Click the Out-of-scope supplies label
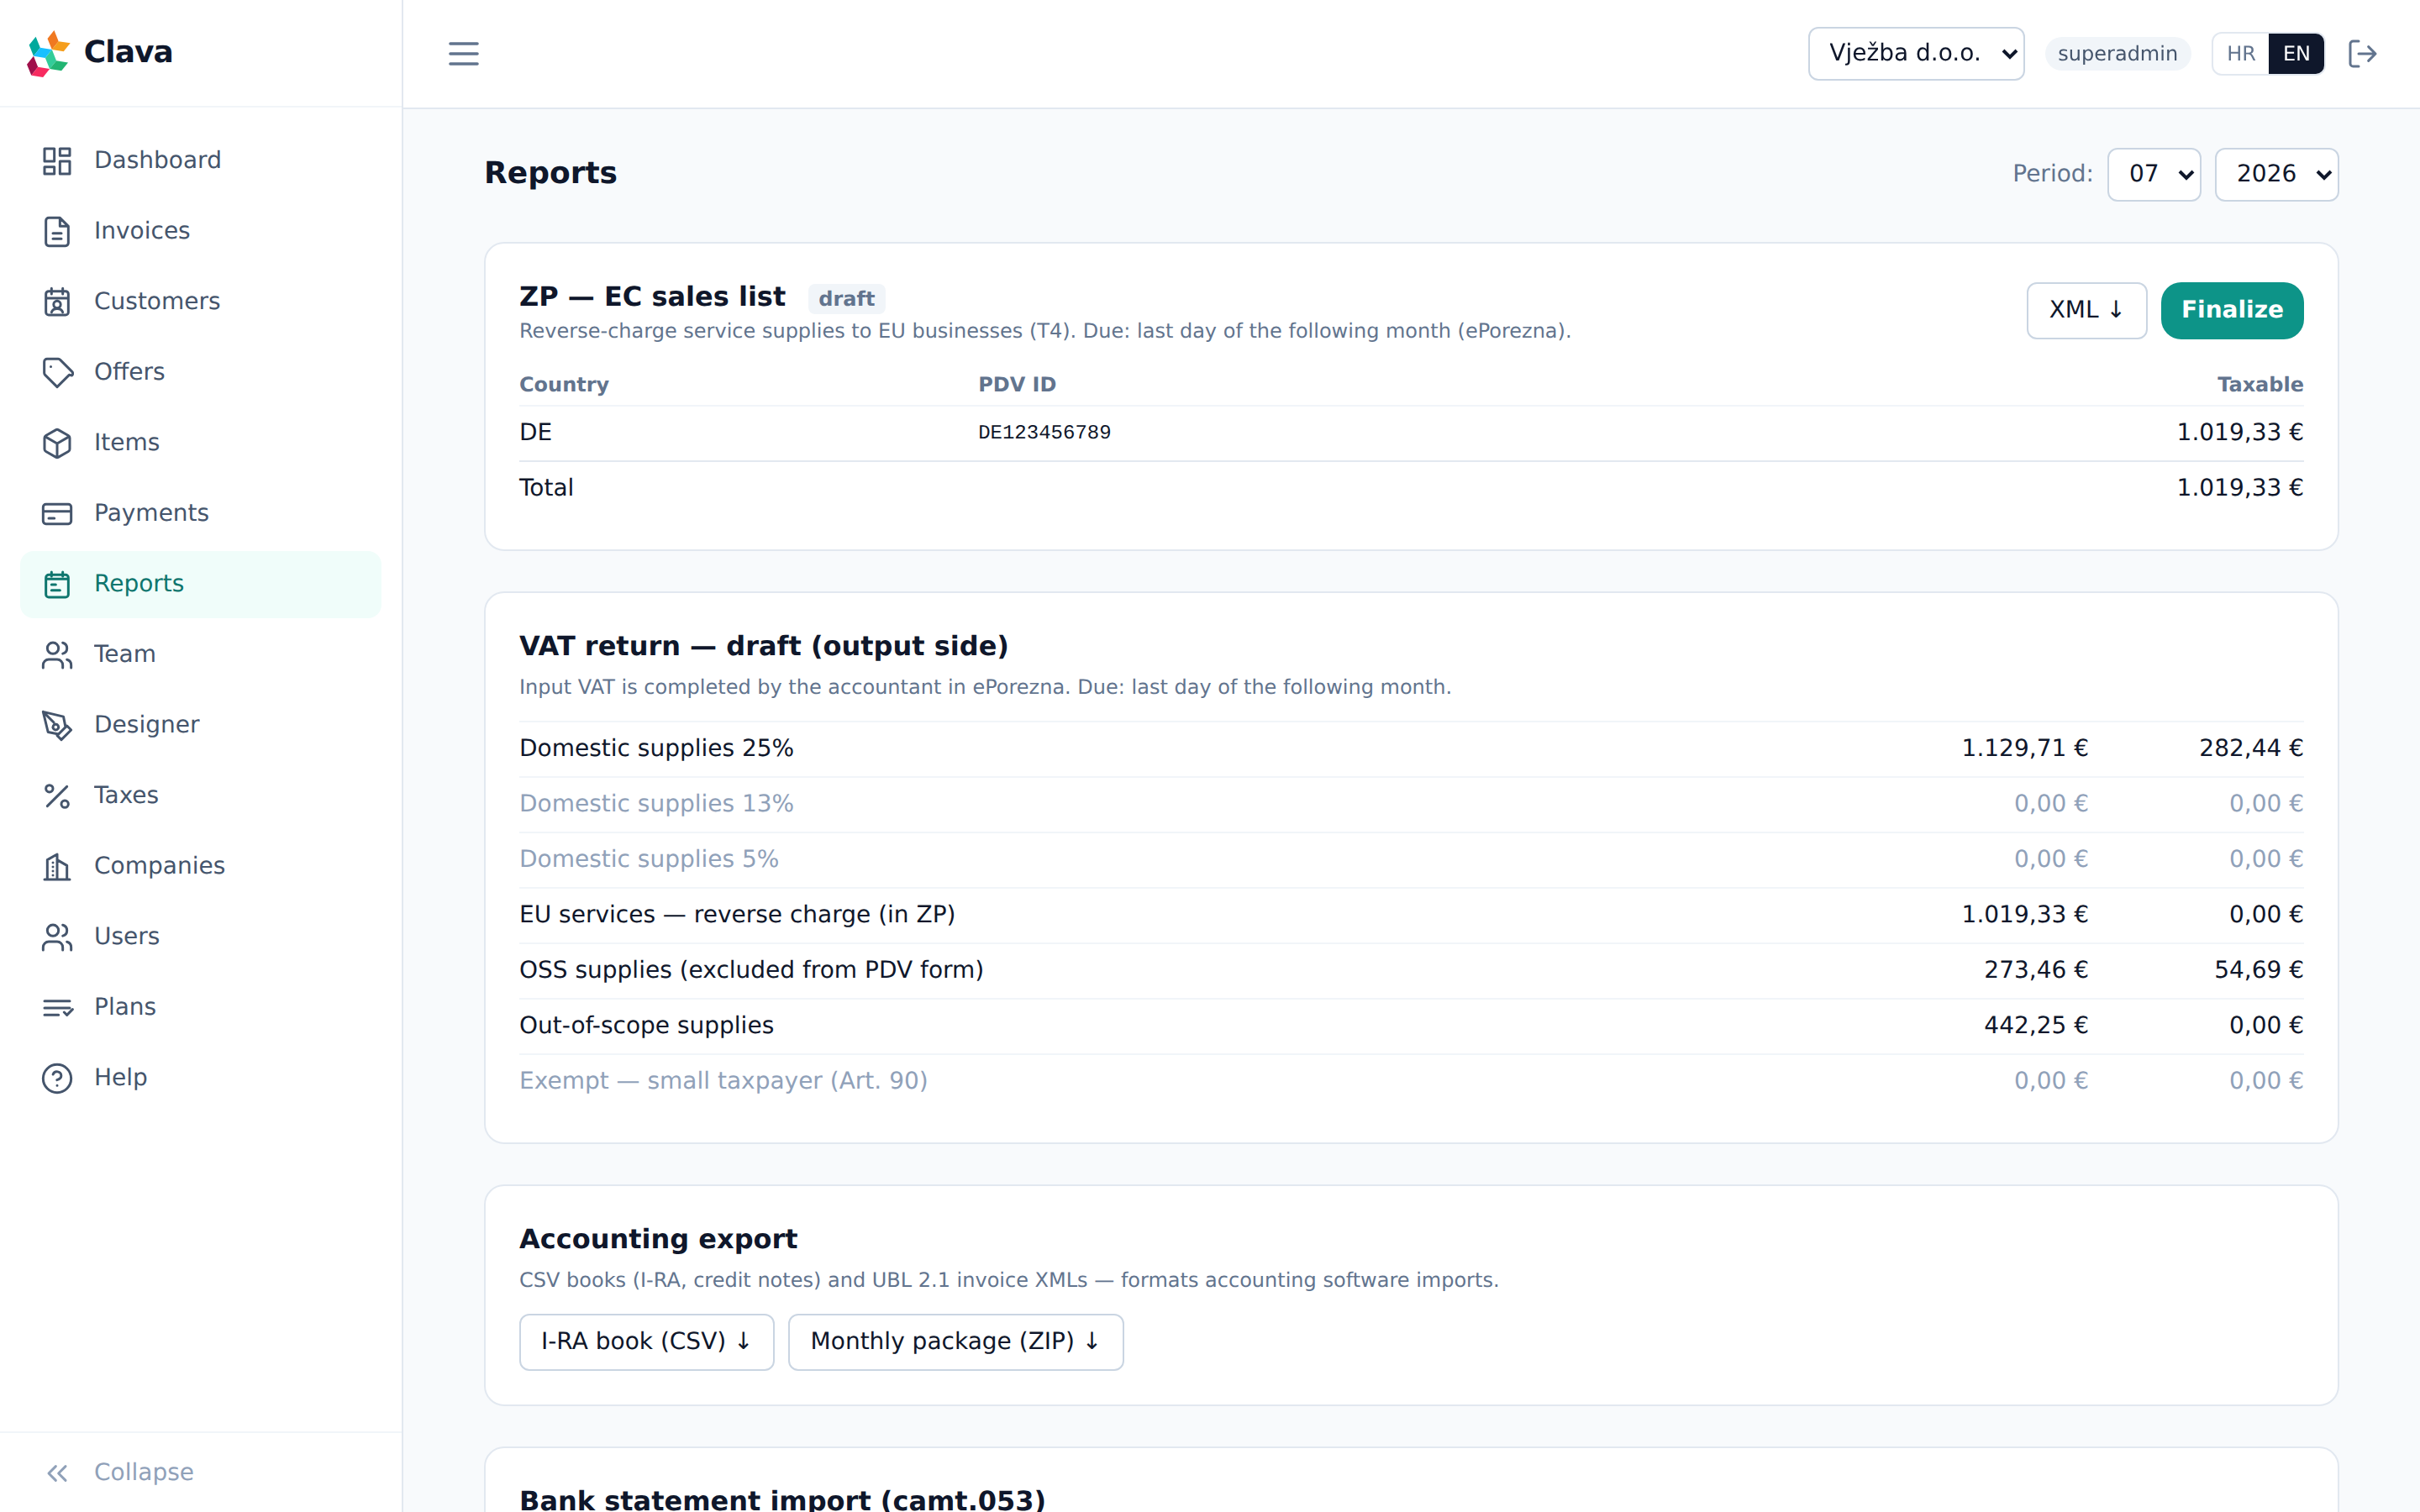Image resolution: width=2420 pixels, height=1512 pixels. click(x=646, y=1026)
